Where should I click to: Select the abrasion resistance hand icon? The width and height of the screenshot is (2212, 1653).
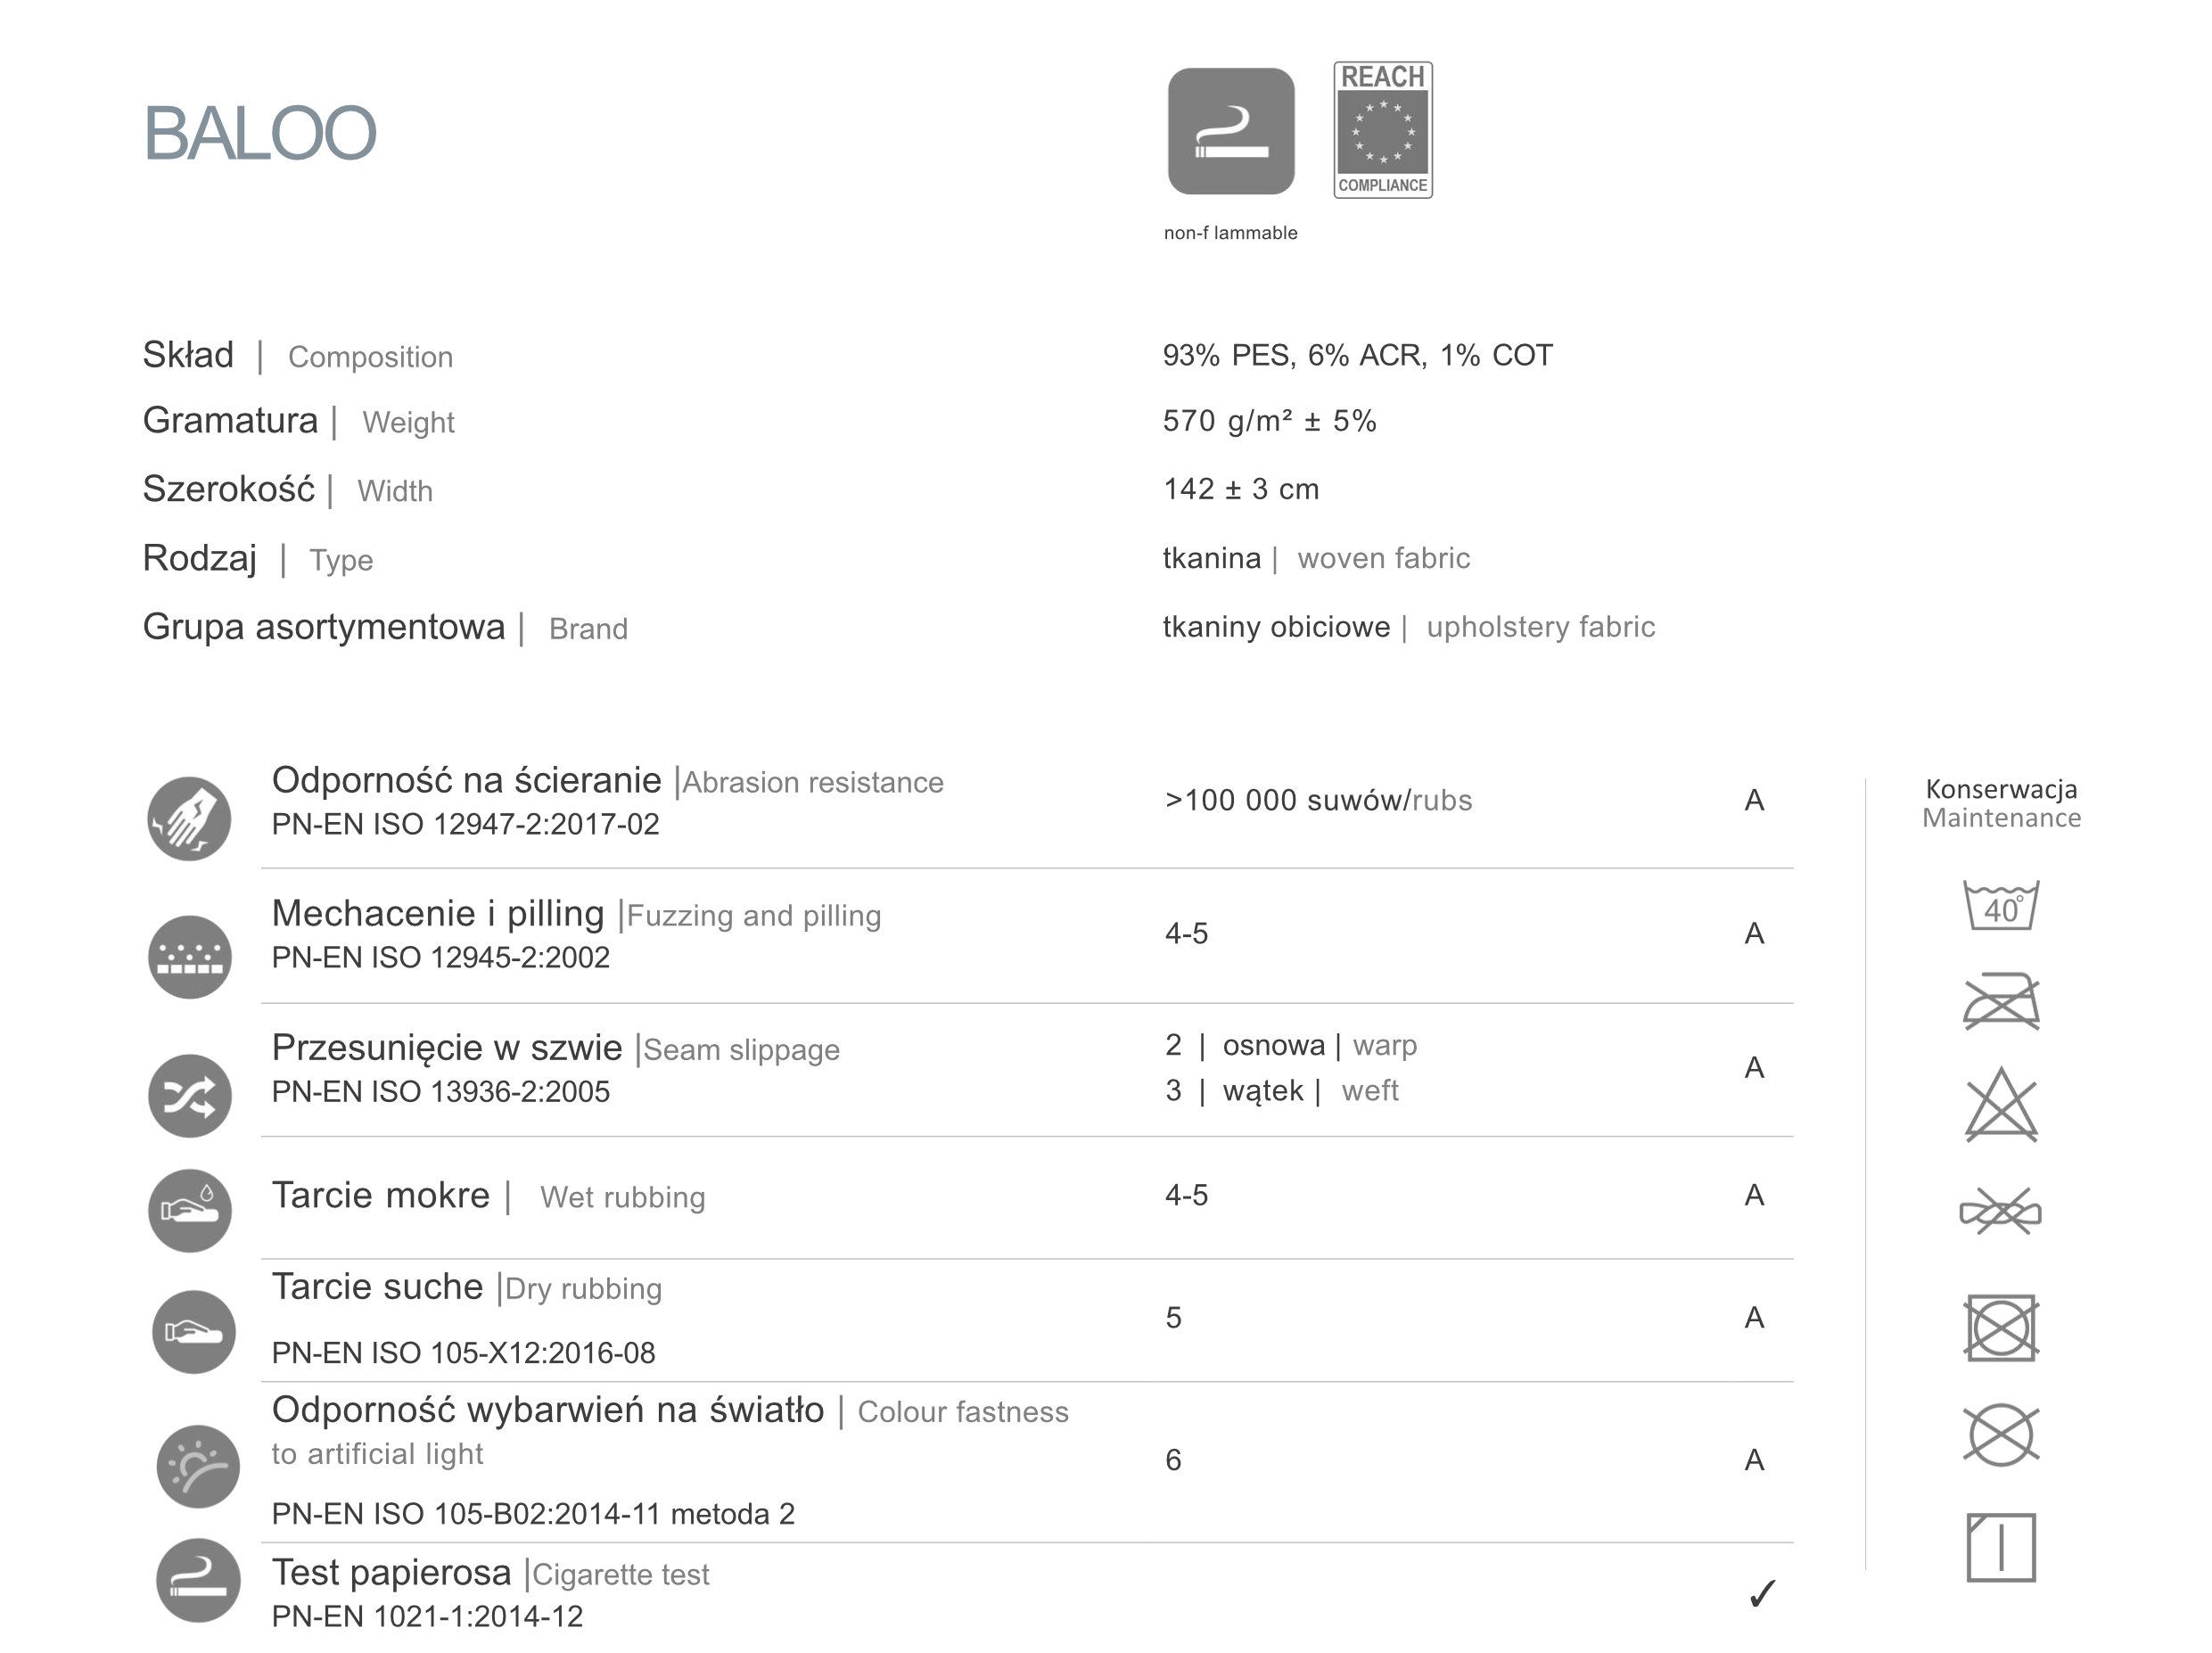(189, 818)
